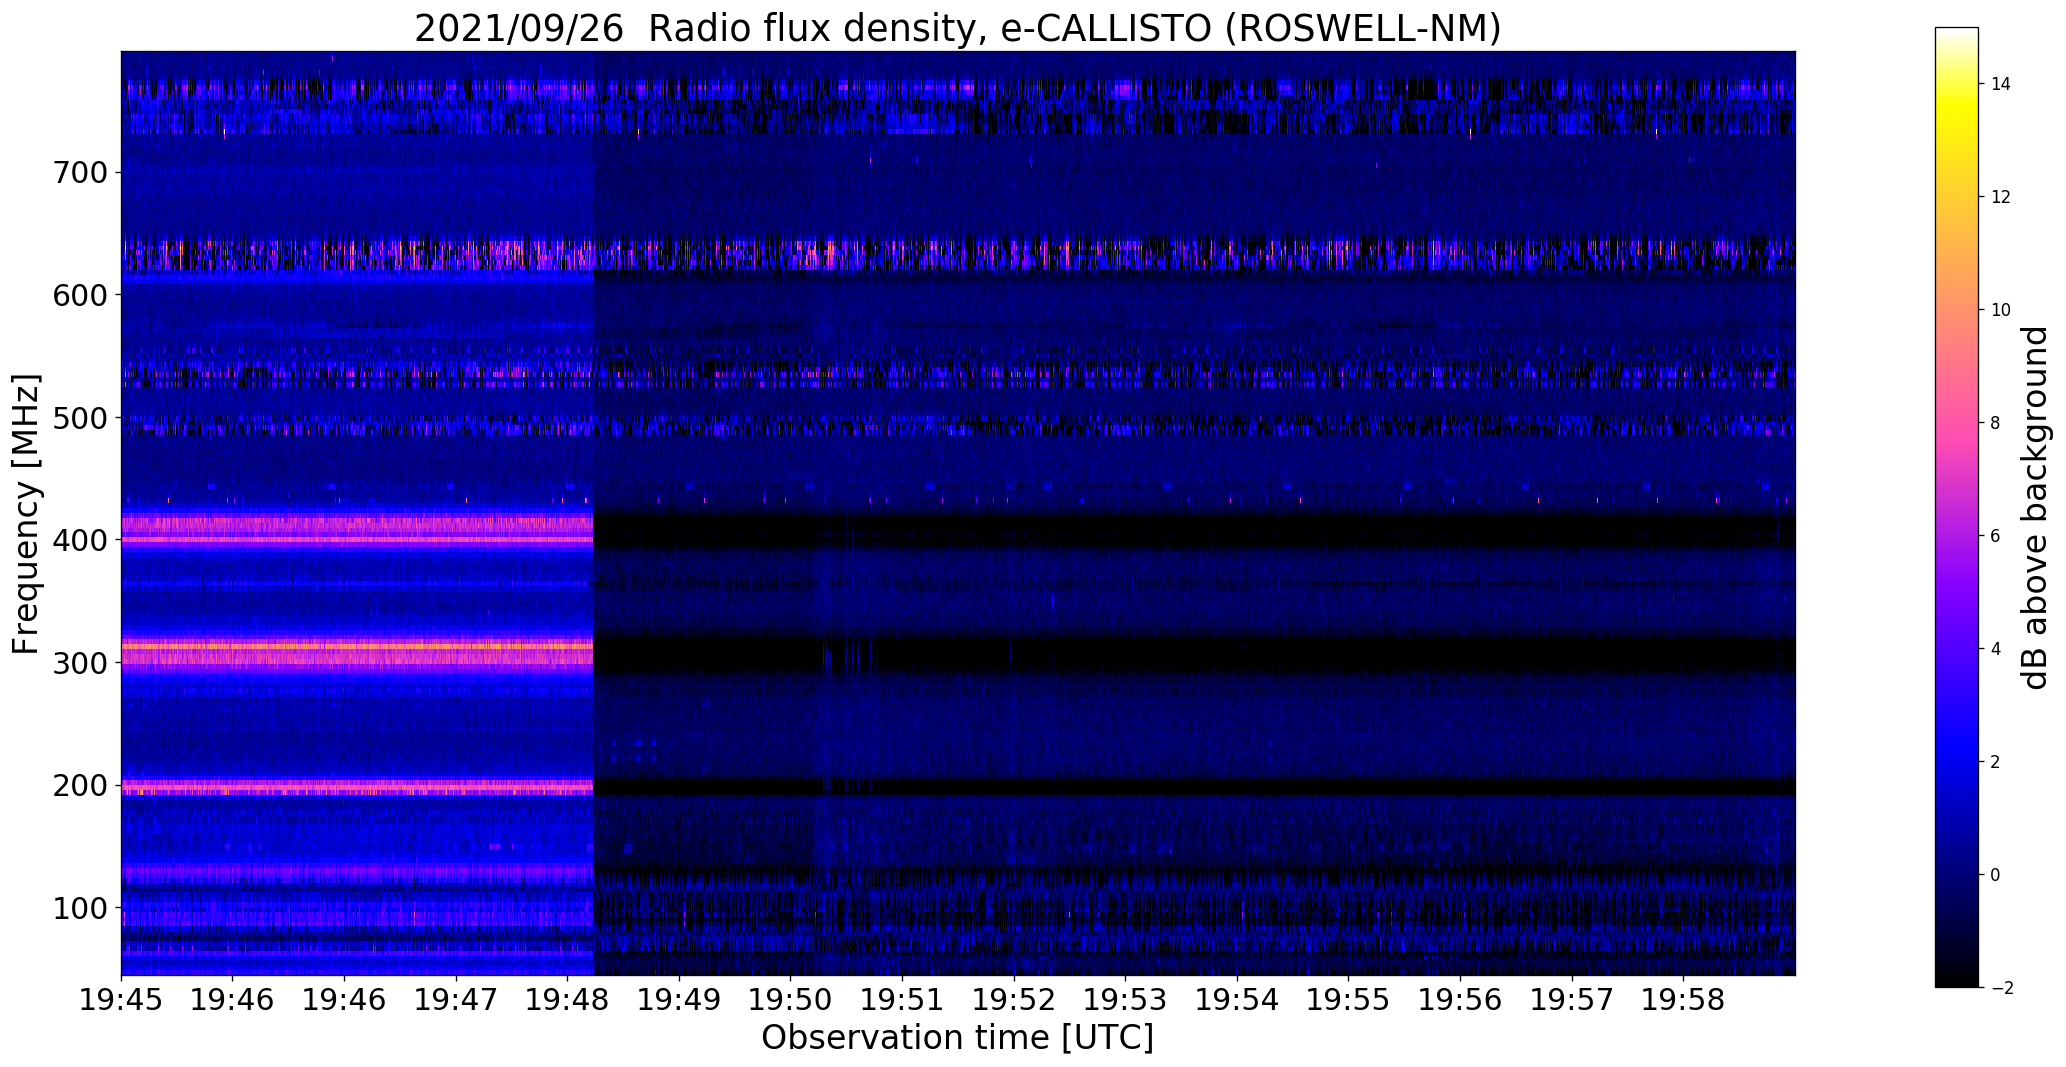Click the 19:58 time tick label
The height and width of the screenshot is (1067, 2066).
[x=1683, y=999]
